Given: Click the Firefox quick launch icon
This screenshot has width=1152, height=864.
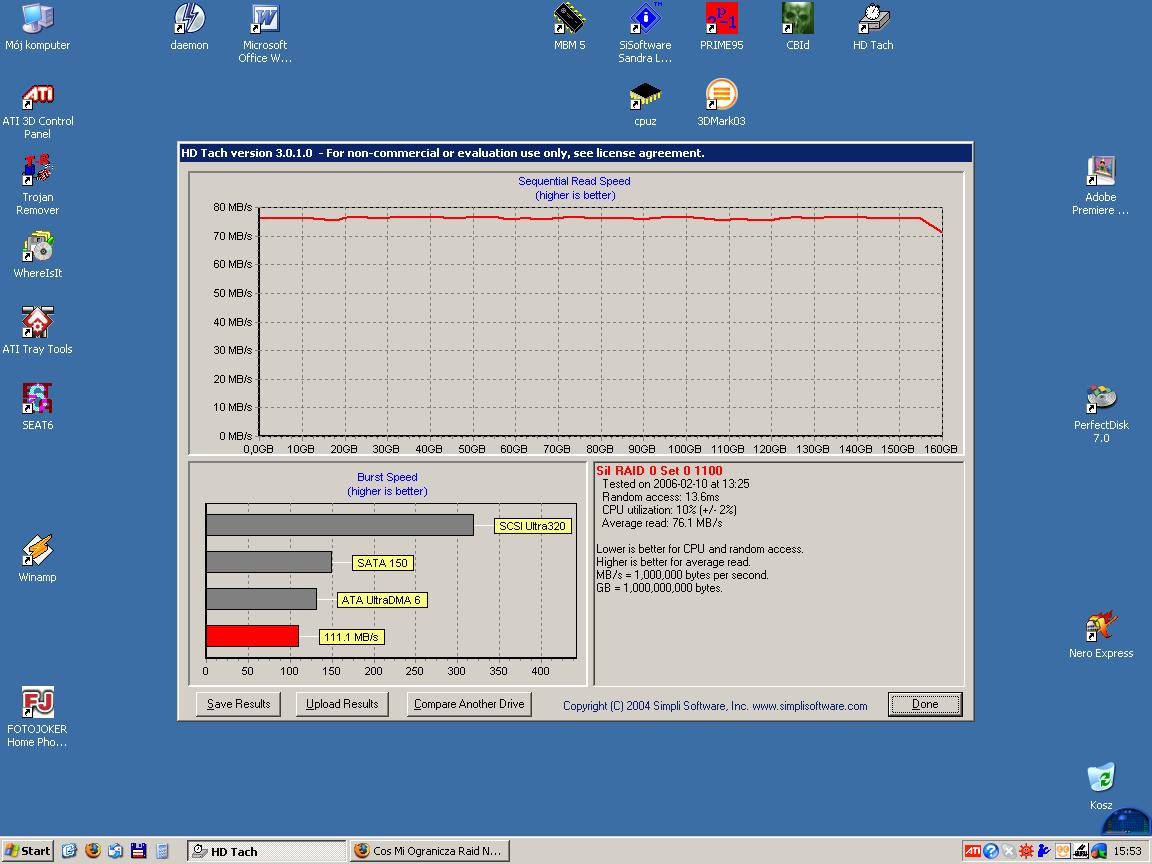Looking at the screenshot, I should 93,851.
